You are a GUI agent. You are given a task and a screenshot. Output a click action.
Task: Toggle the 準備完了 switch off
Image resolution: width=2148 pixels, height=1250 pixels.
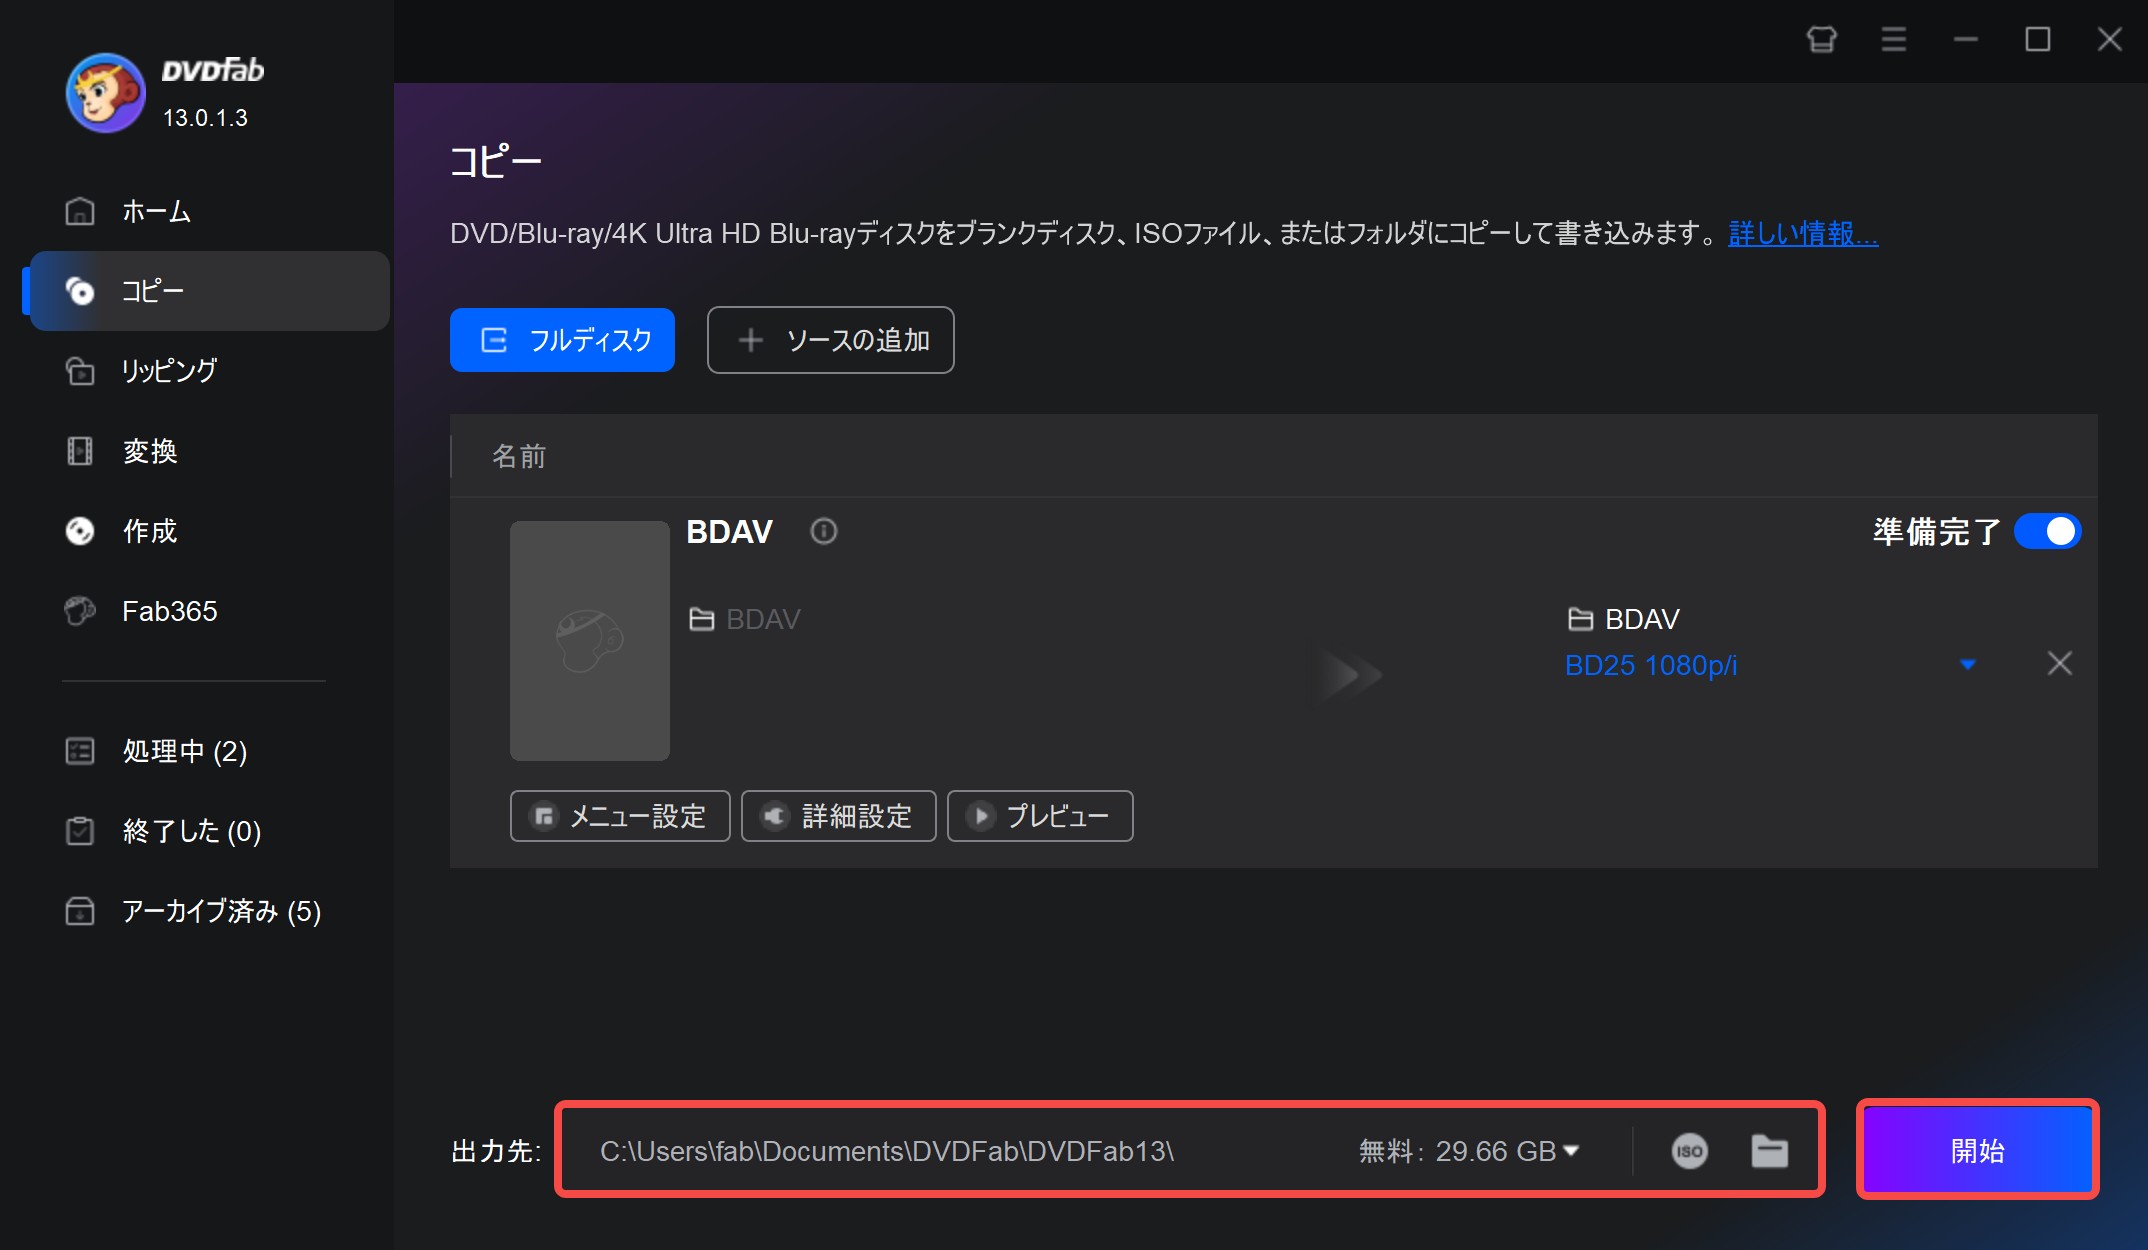pyautogui.click(x=2047, y=531)
